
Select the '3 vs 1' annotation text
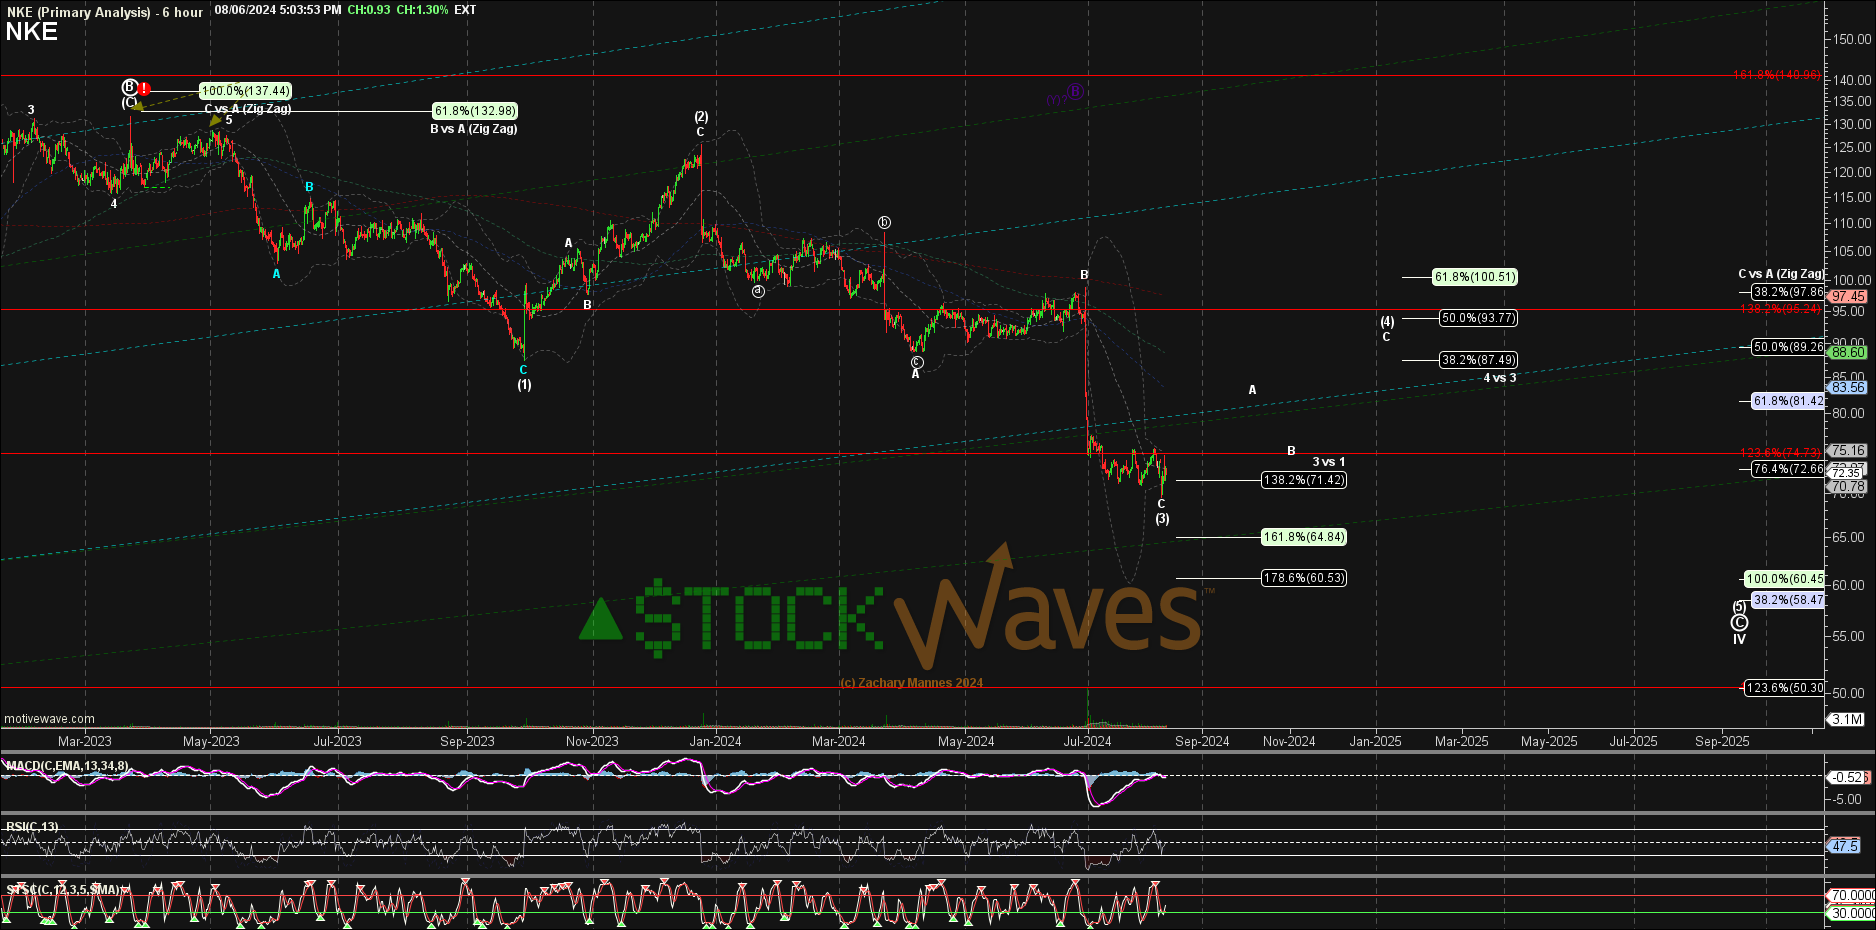click(x=1329, y=462)
